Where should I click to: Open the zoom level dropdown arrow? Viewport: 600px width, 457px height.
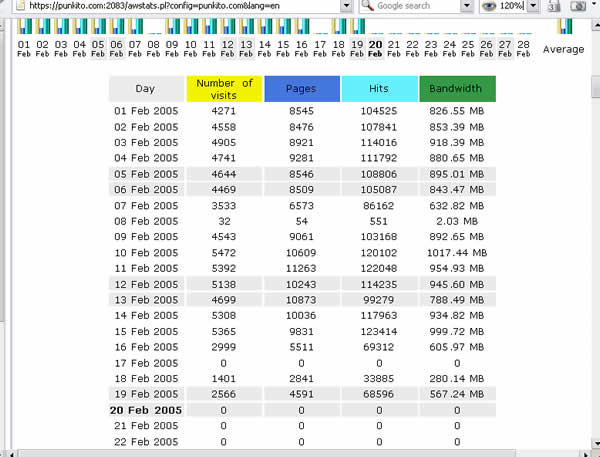533,6
